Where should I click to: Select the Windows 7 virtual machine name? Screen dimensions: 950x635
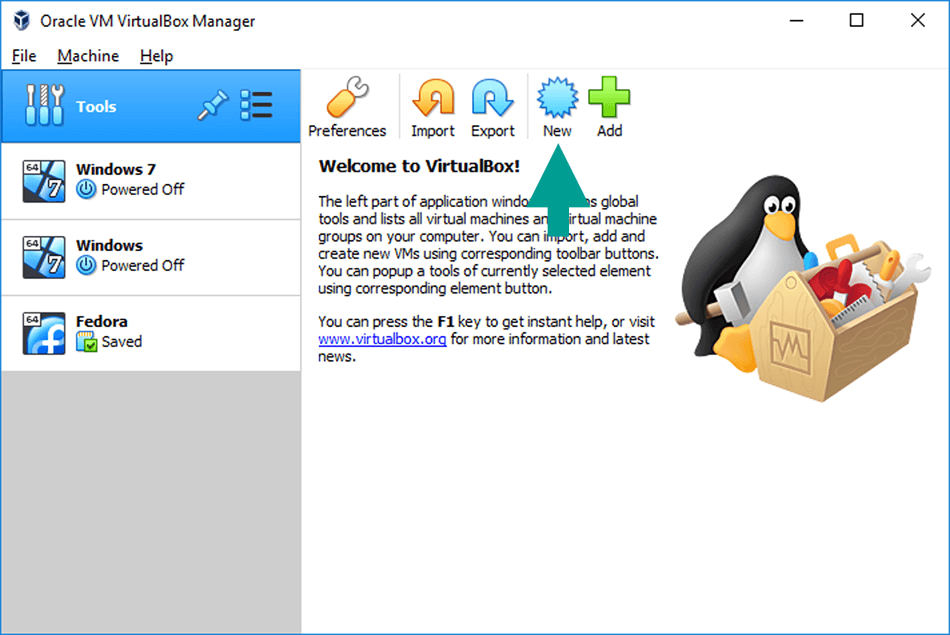(116, 169)
